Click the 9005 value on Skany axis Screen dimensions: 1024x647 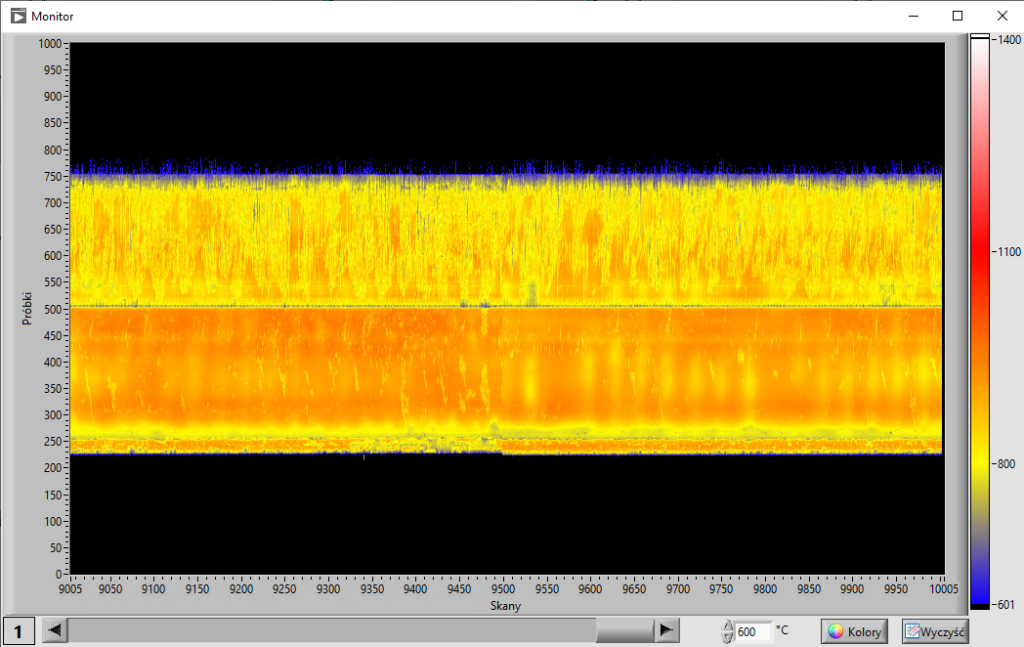tap(70, 589)
